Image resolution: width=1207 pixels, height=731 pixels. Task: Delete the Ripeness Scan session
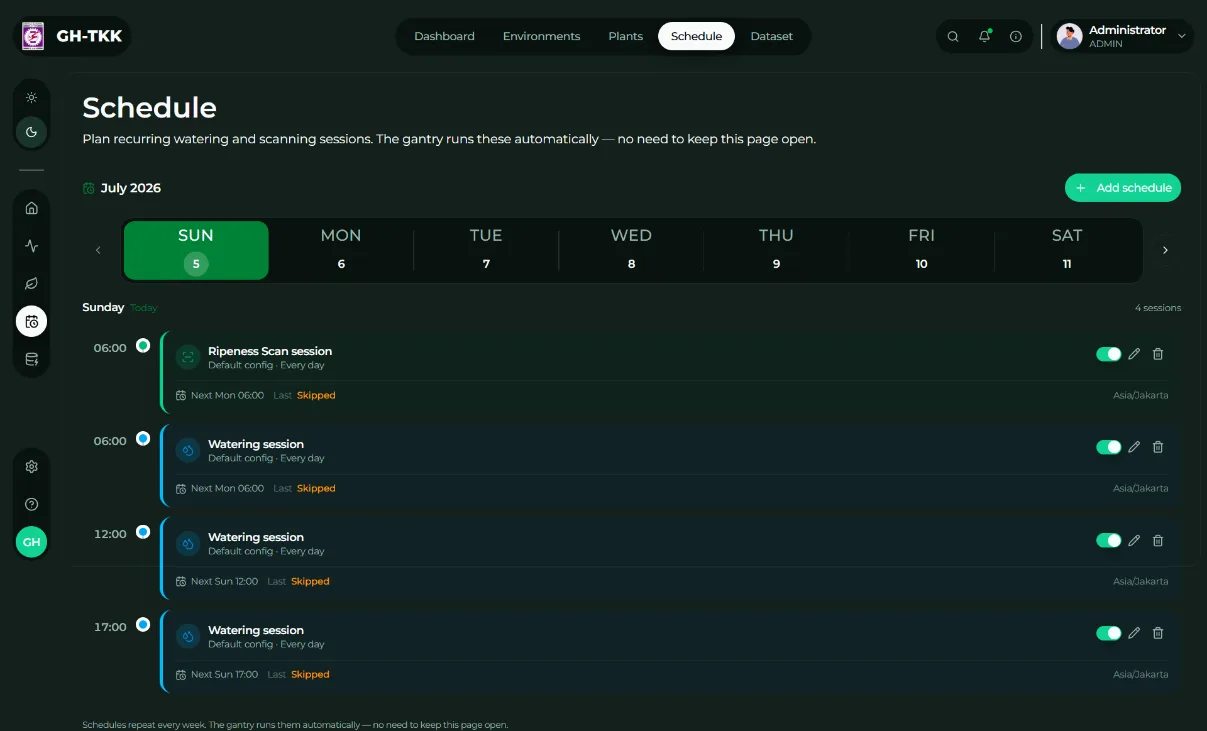[1158, 354]
